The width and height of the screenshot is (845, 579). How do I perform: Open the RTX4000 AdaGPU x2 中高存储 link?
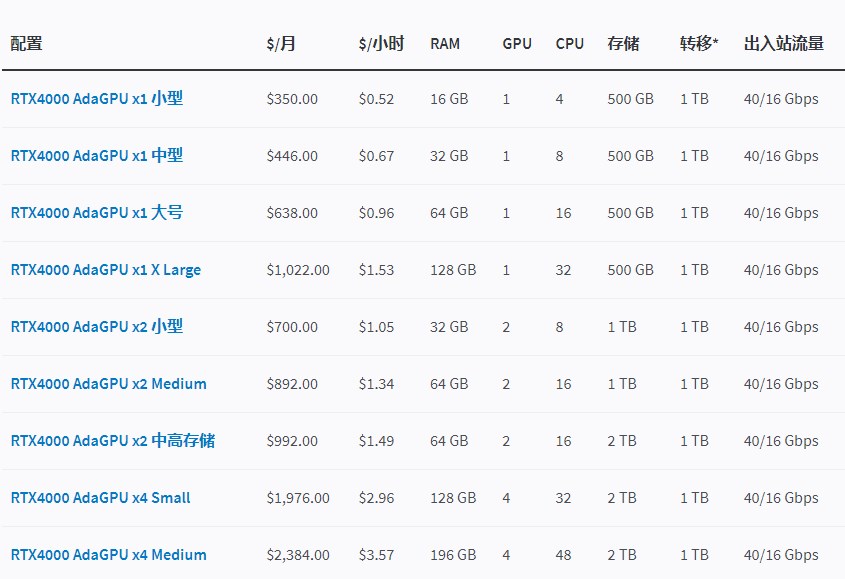click(113, 441)
